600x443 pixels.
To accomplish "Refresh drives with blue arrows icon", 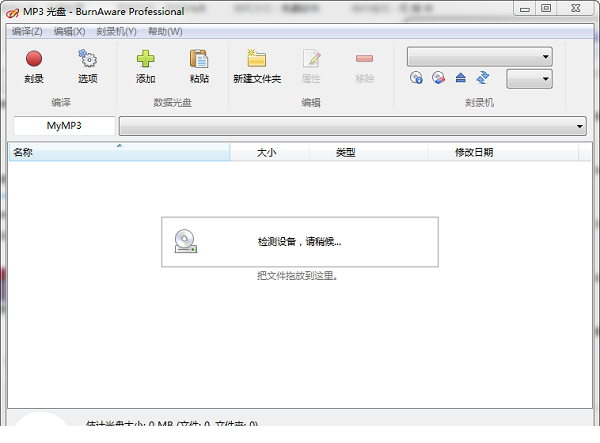I will click(x=483, y=78).
